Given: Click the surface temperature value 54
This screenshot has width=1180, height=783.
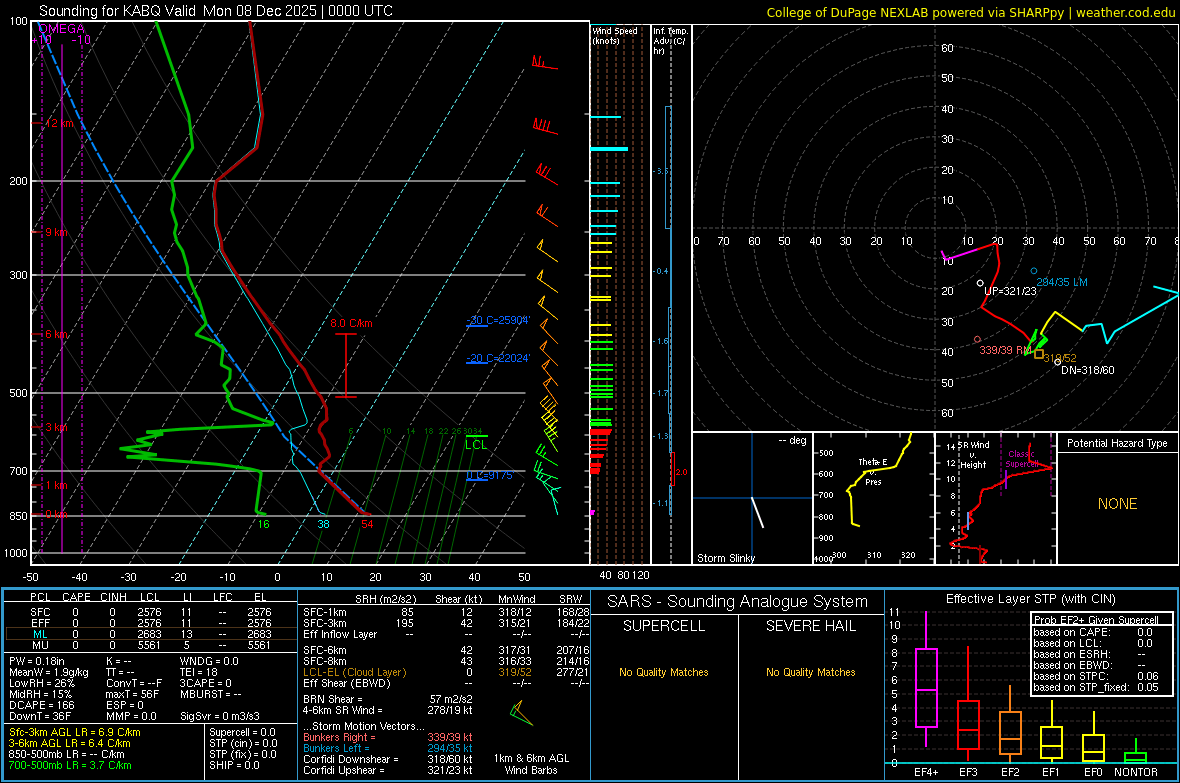Looking at the screenshot, I should pyautogui.click(x=367, y=524).
